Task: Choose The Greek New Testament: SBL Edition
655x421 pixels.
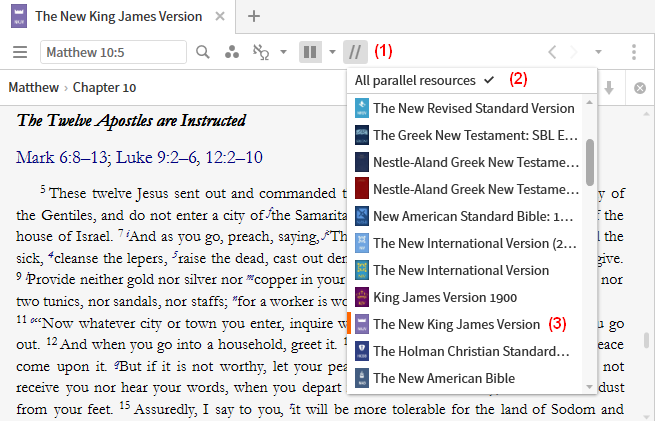Action: 467,135
